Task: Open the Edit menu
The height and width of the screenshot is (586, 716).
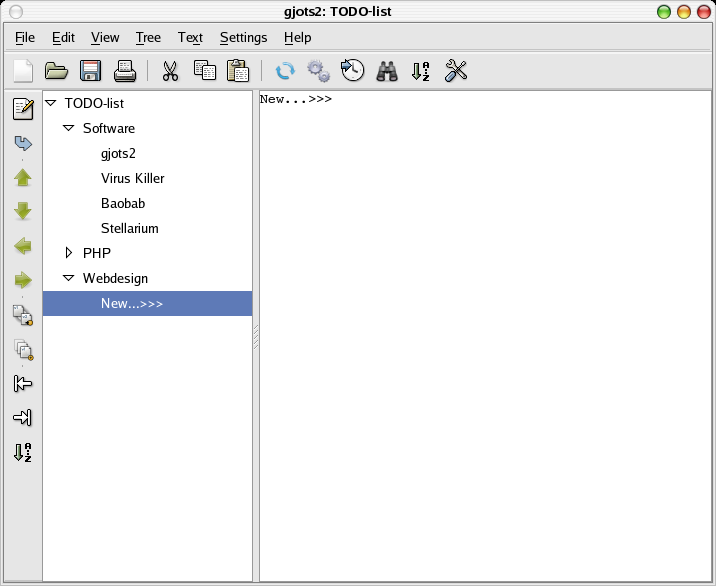Action: (x=63, y=37)
